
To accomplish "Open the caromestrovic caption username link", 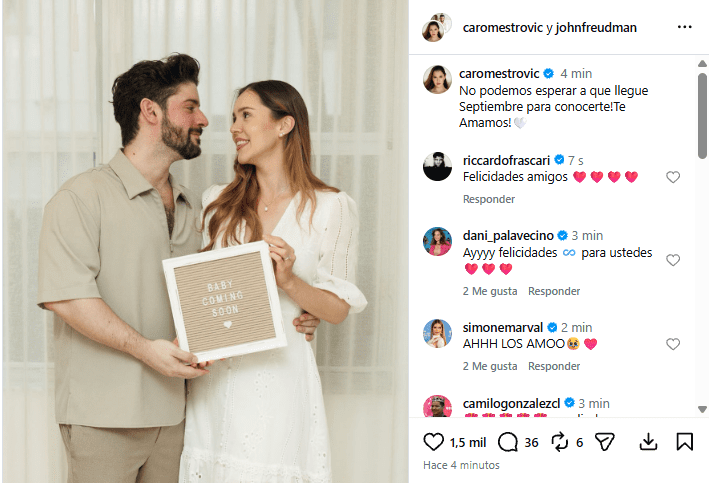I will click(x=499, y=74).
